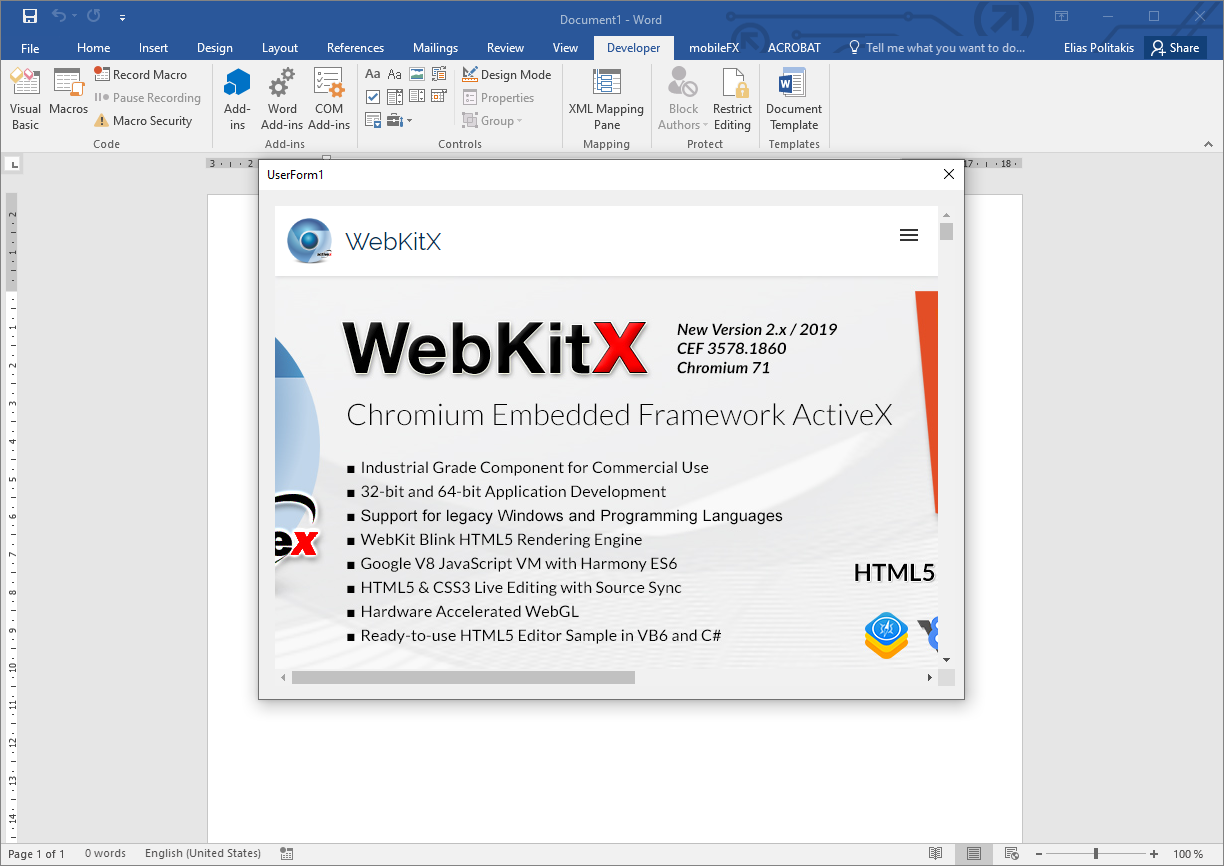1224x866 pixels.
Task: Switch to Web Layout view
Action: [1013, 854]
